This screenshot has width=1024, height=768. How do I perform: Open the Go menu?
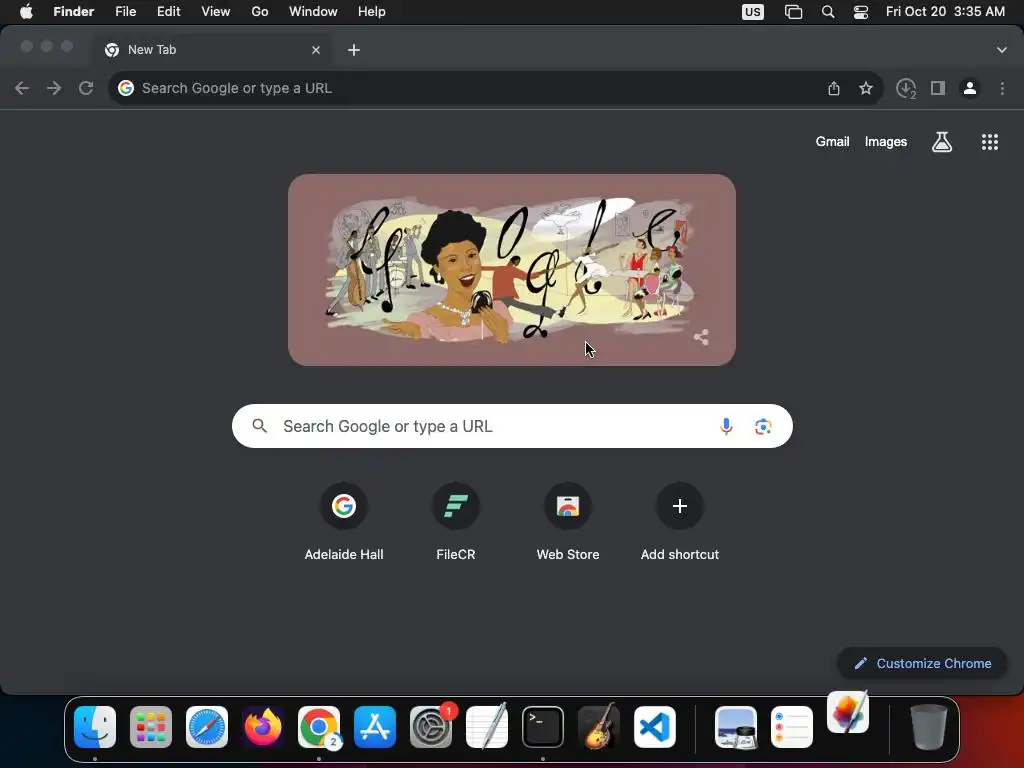pyautogui.click(x=260, y=12)
